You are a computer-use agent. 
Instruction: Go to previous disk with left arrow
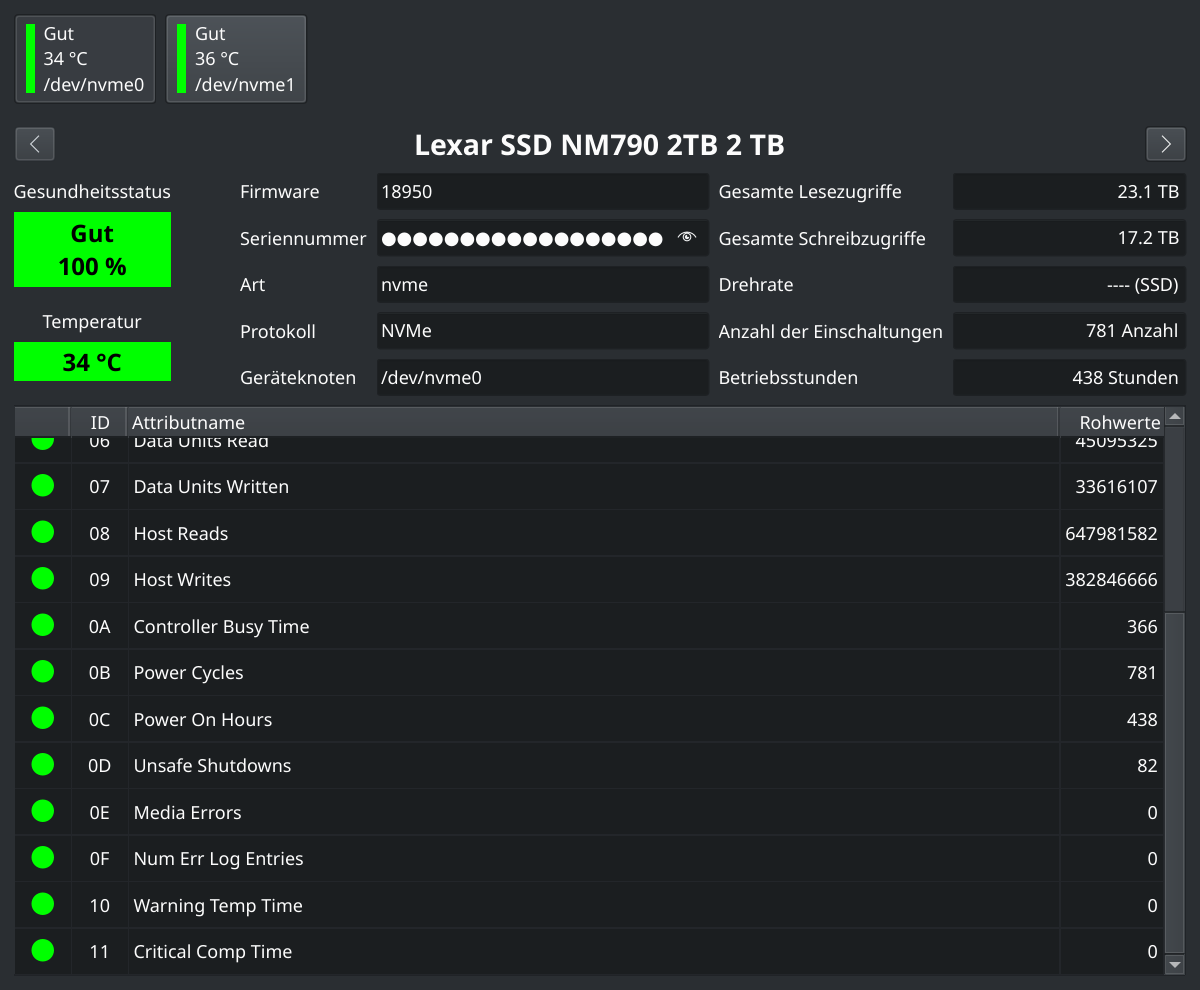[35, 144]
